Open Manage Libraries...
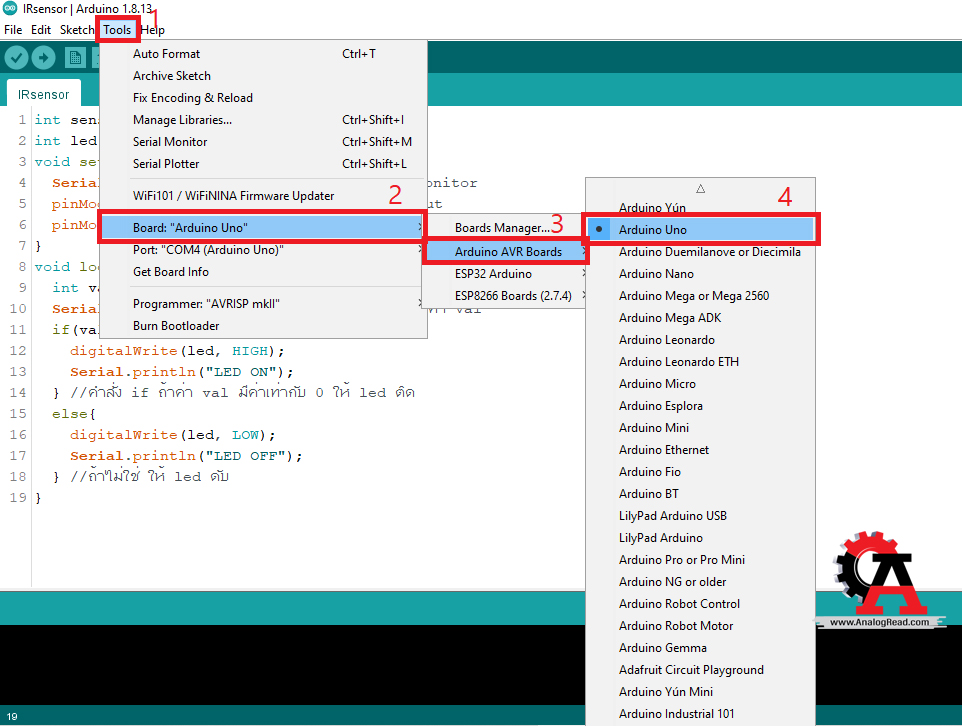The image size is (962, 726). point(263,120)
